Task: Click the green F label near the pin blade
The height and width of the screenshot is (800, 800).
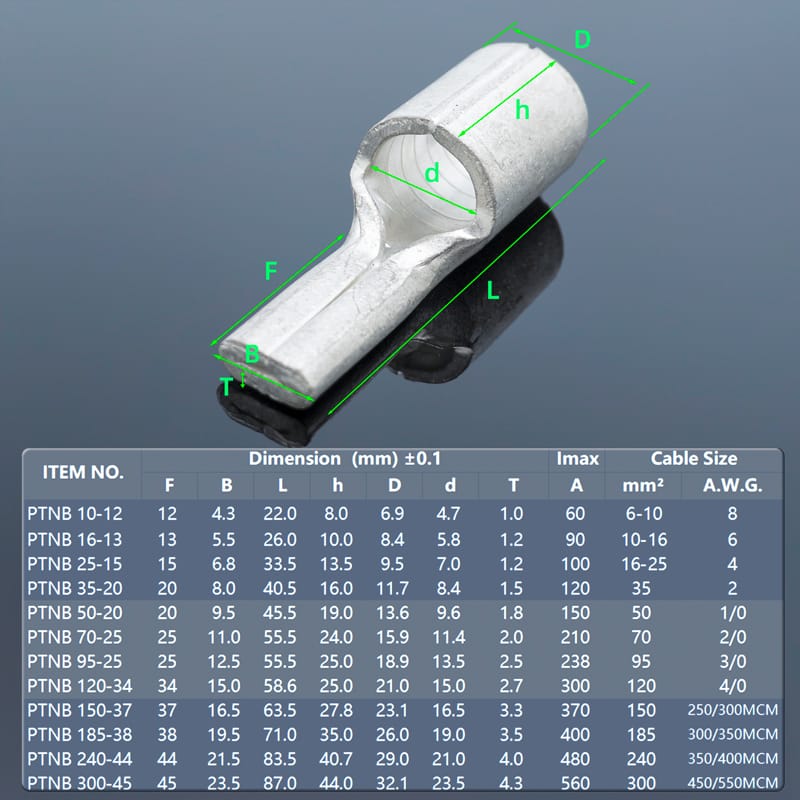Action: click(x=270, y=270)
